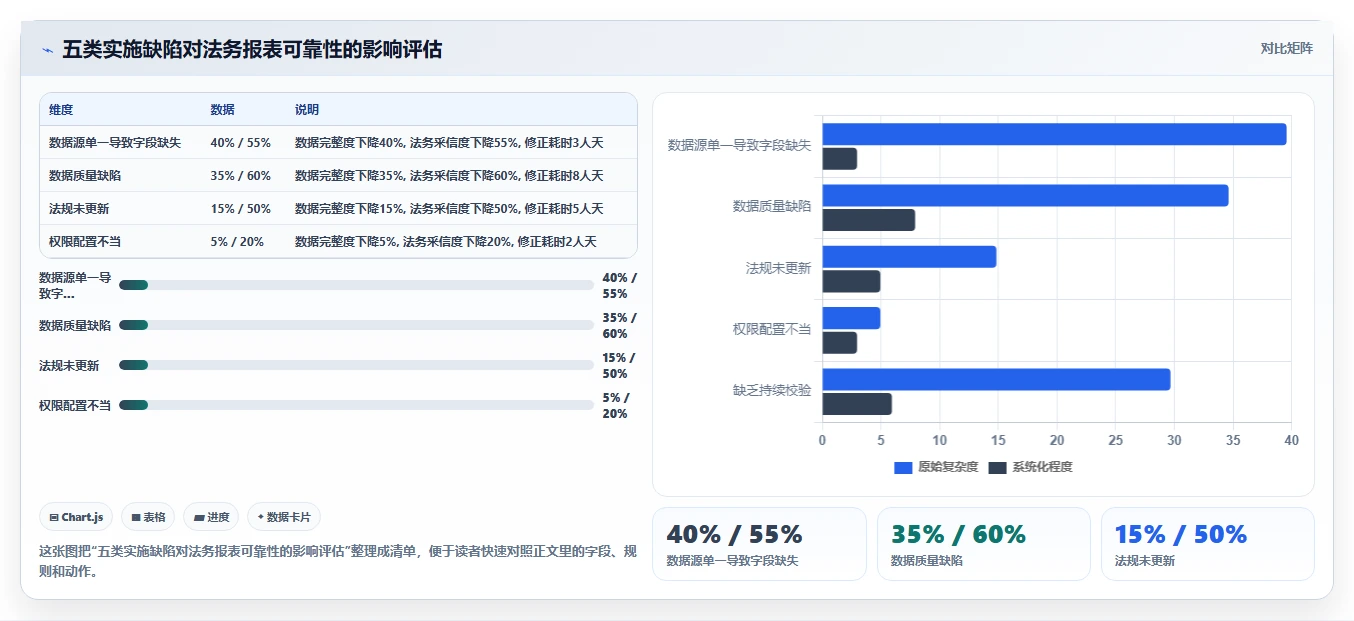
Task: Select the 表格 tag chip
Action: click(x=148, y=517)
